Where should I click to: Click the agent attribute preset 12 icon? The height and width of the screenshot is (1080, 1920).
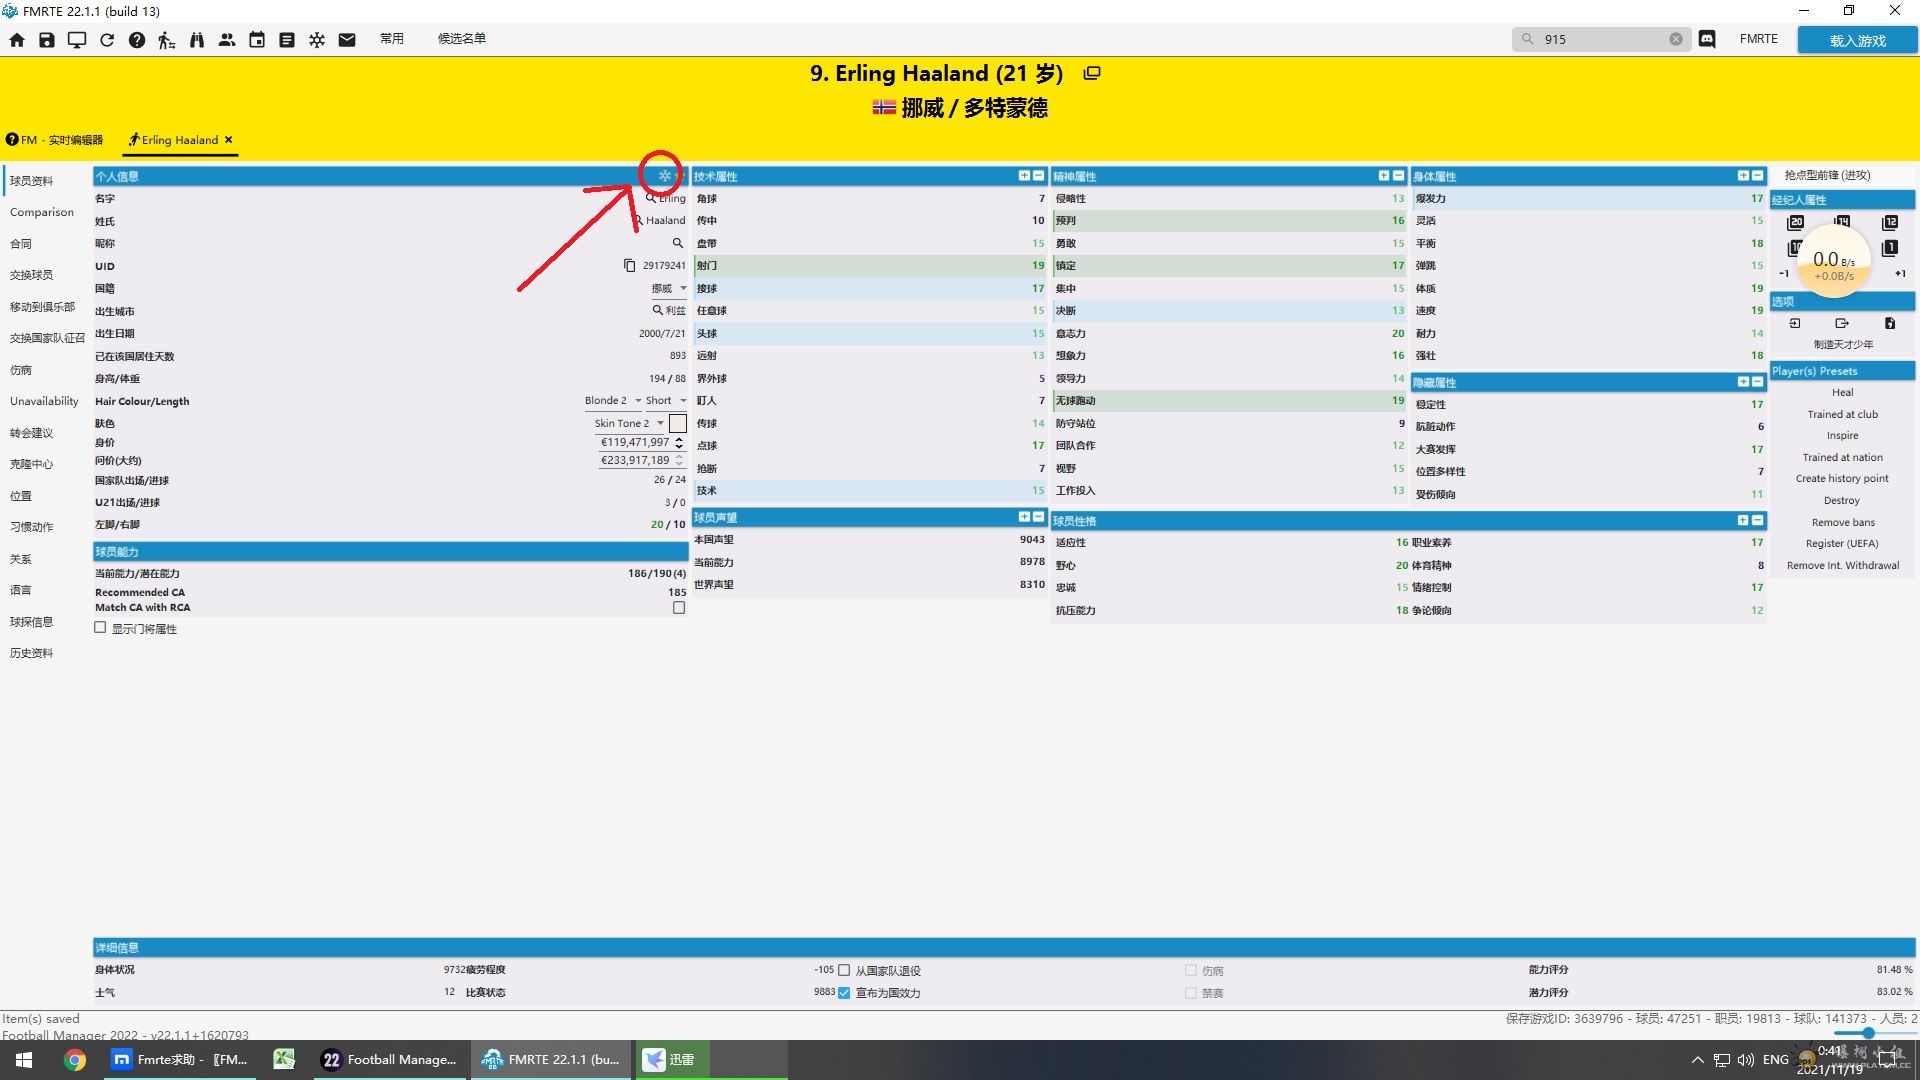[x=1890, y=222]
